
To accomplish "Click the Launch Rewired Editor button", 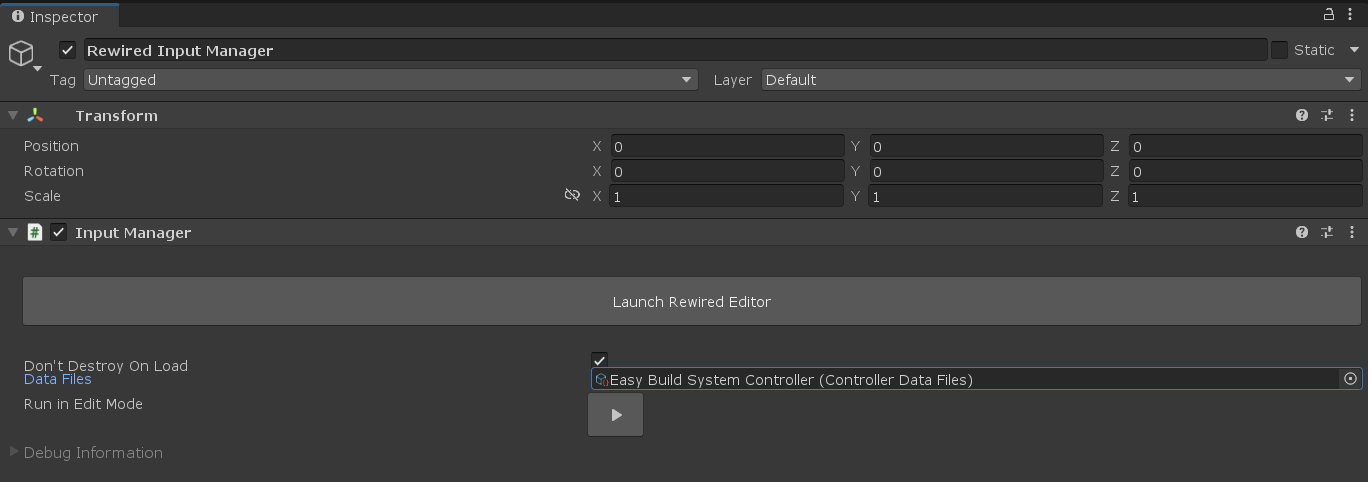I will [x=691, y=302].
